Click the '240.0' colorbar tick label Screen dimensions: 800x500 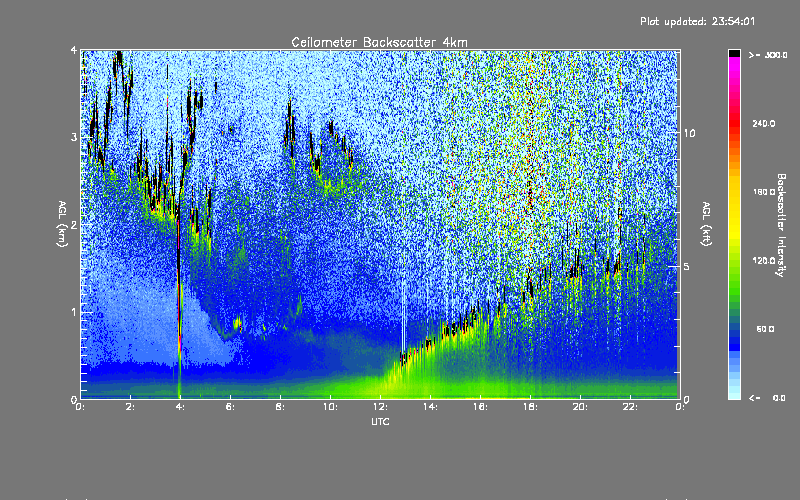(764, 123)
